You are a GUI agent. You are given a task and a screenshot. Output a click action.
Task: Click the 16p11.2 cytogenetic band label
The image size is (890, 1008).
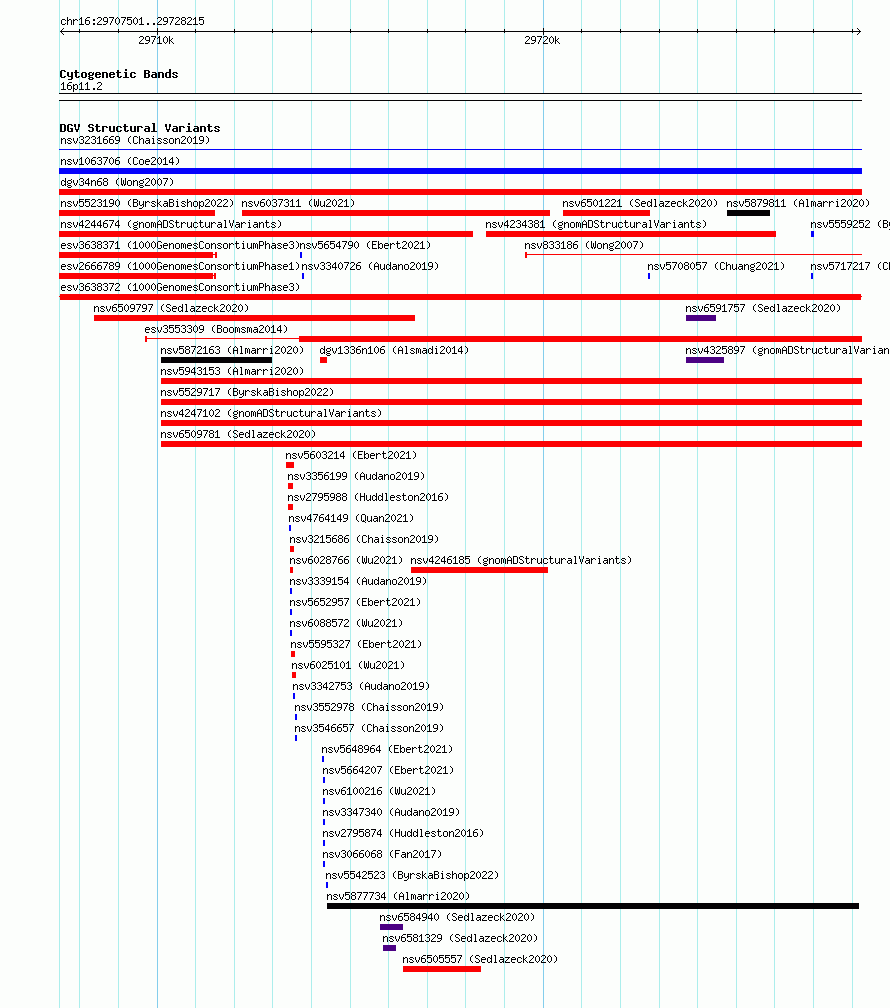(81, 86)
